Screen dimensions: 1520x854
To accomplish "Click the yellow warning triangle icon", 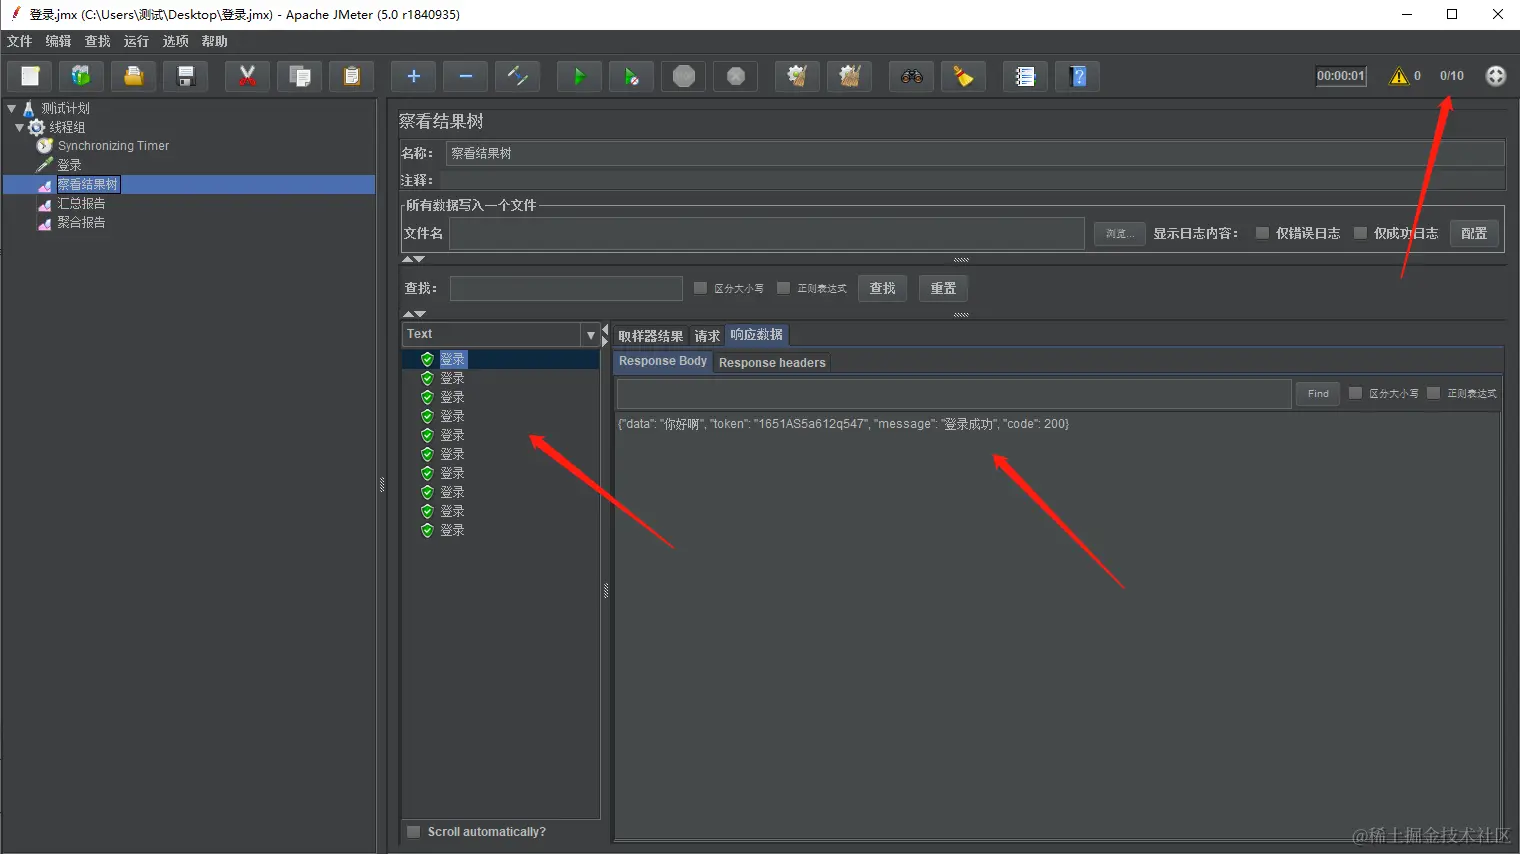I will (x=1399, y=76).
